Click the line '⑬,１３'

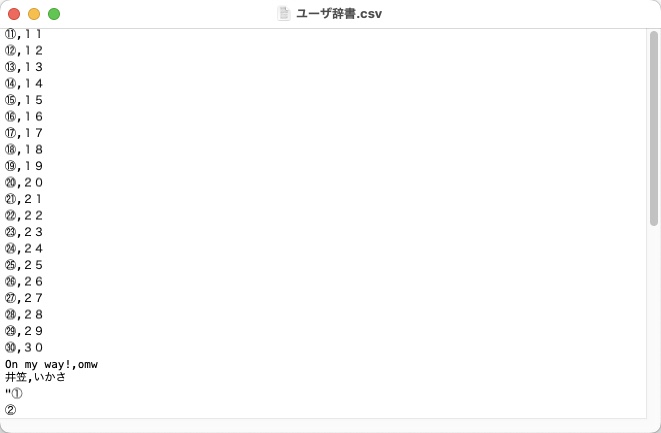pos(24,67)
